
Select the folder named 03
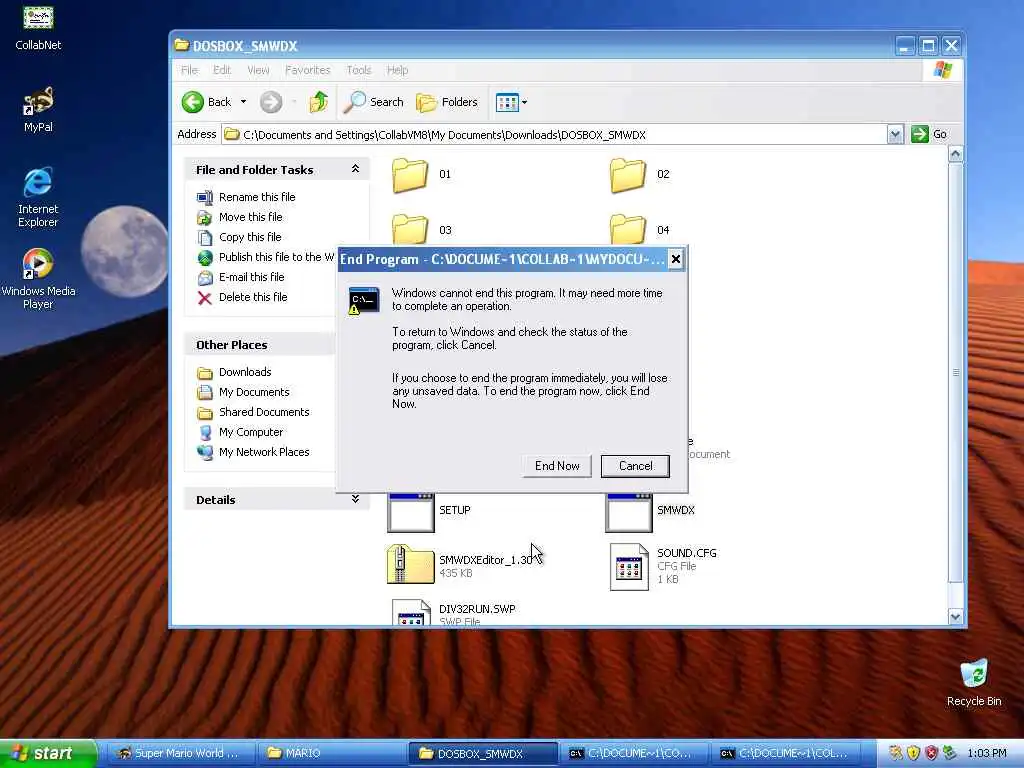[x=421, y=229]
